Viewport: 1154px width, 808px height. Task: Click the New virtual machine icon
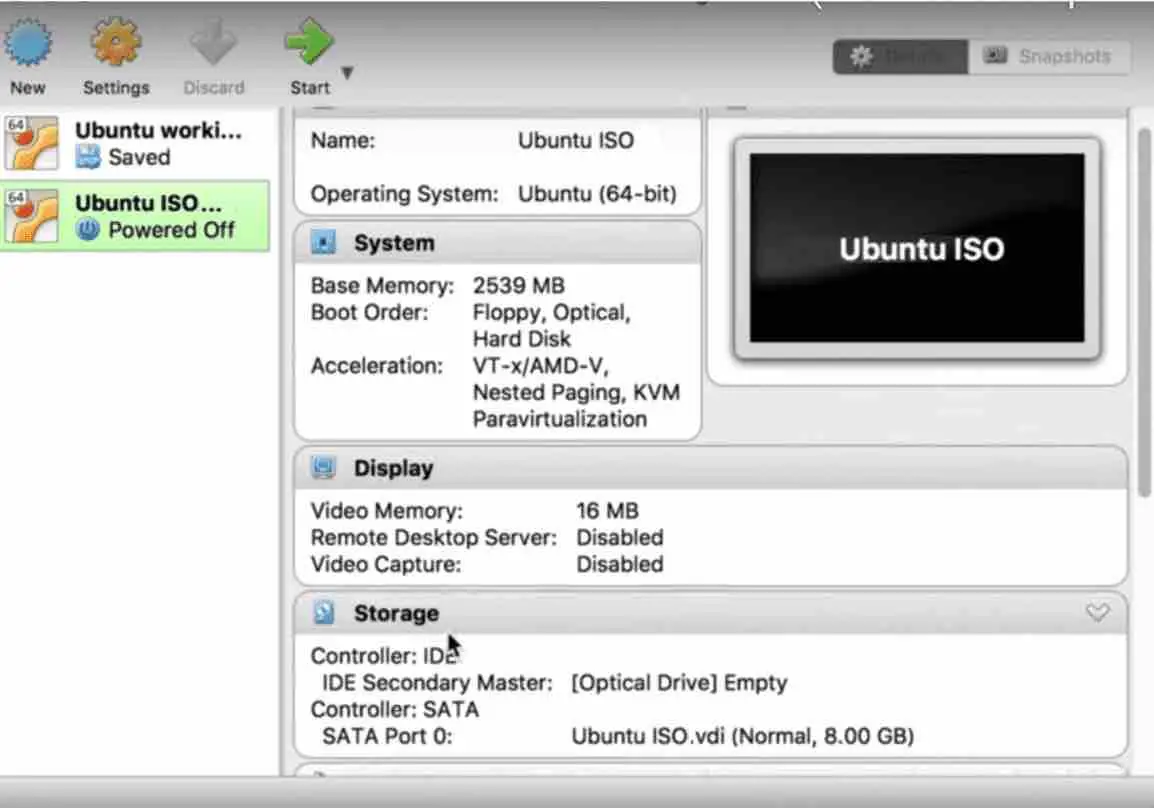[x=28, y=42]
